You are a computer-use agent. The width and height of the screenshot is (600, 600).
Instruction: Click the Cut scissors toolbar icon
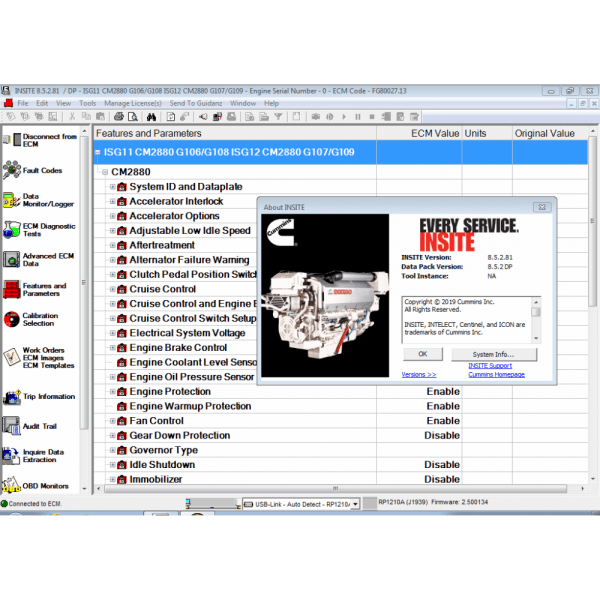[x=72, y=117]
